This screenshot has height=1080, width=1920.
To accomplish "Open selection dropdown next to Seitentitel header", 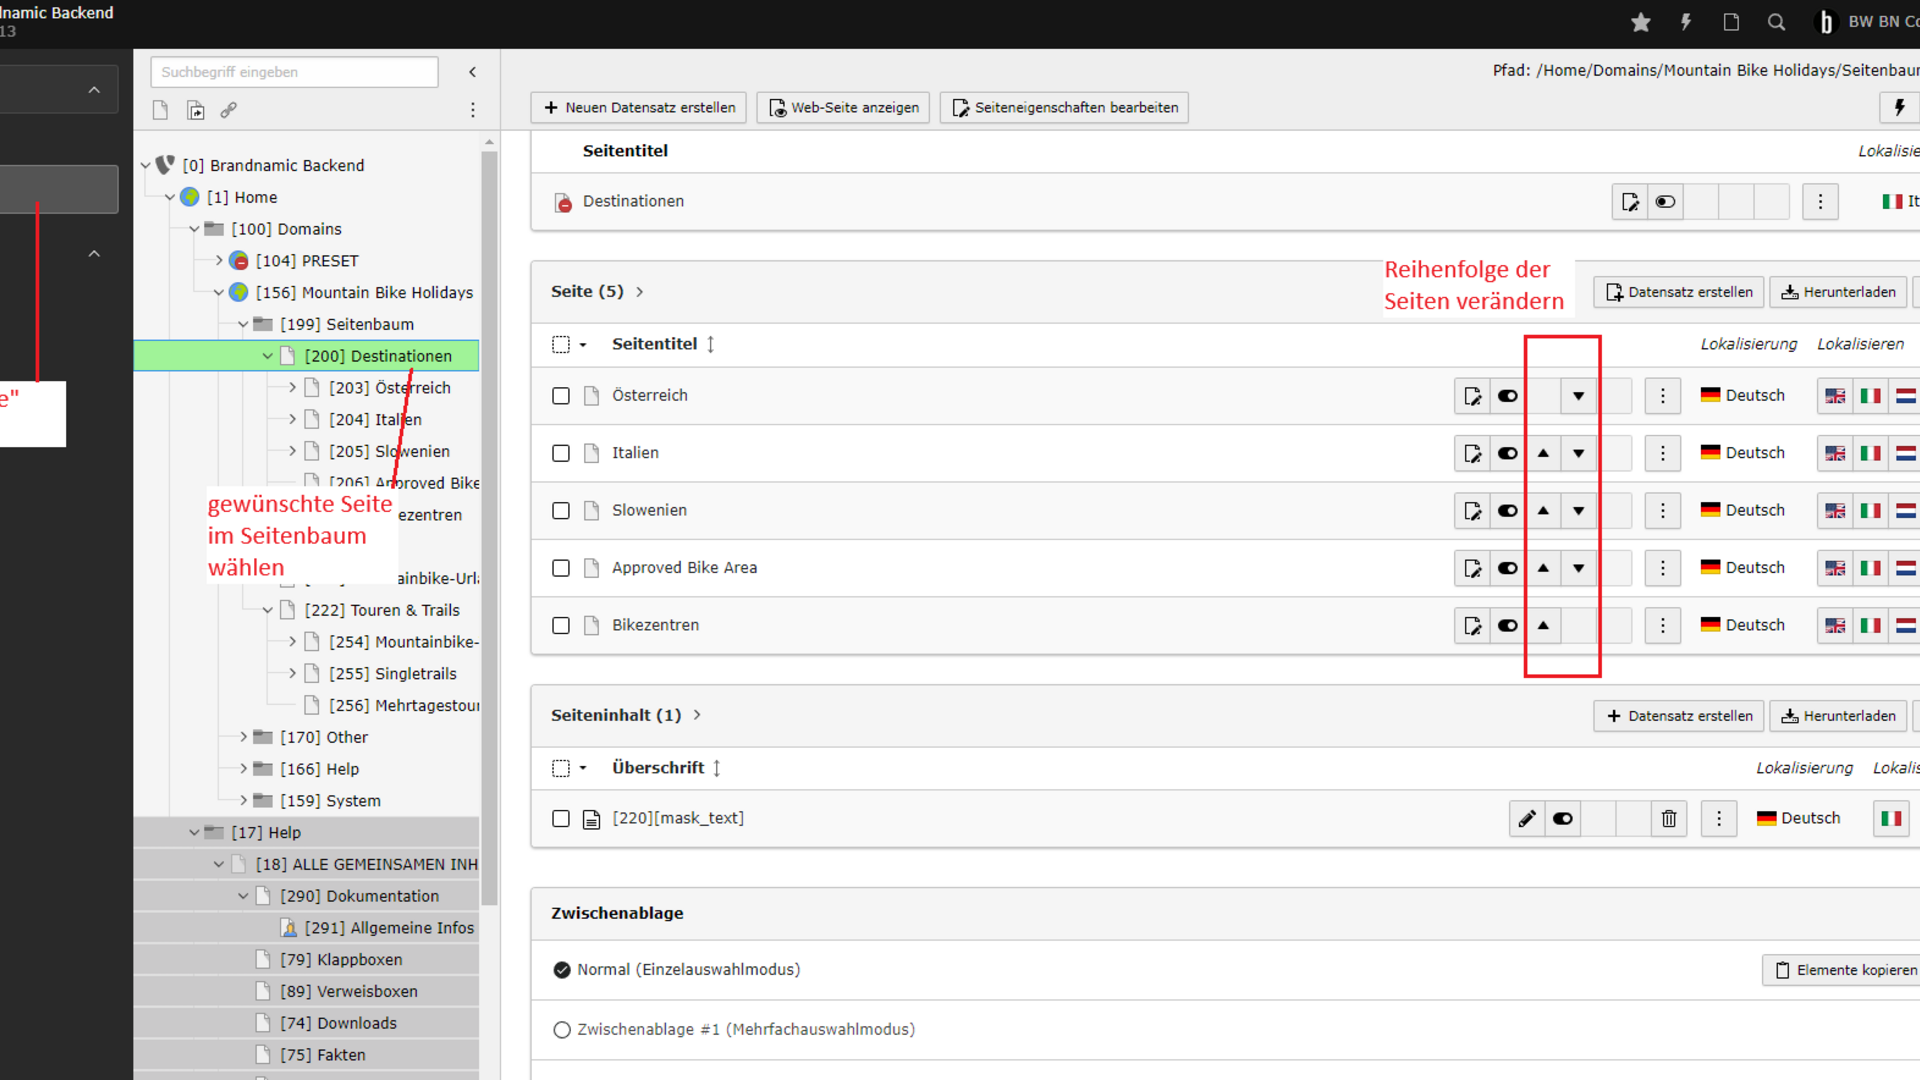I will [x=583, y=345].
